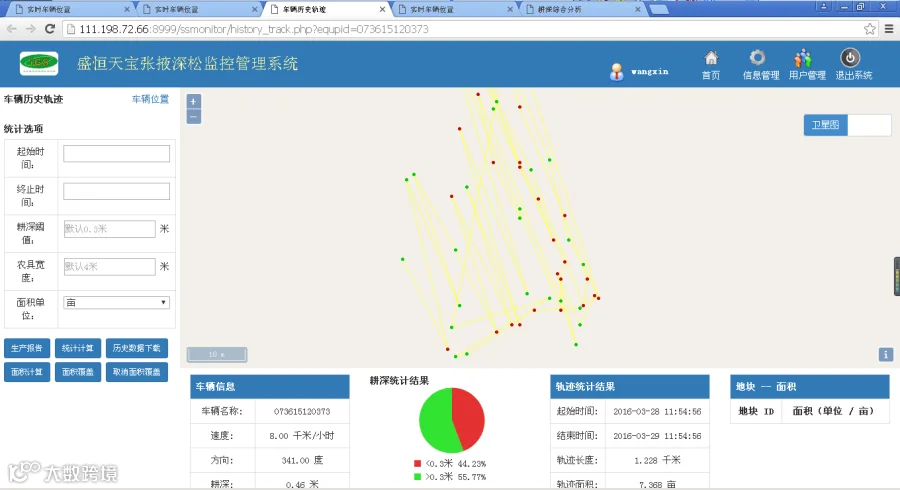
Task: Click the 面积覆盖 button
Action: coord(78,372)
